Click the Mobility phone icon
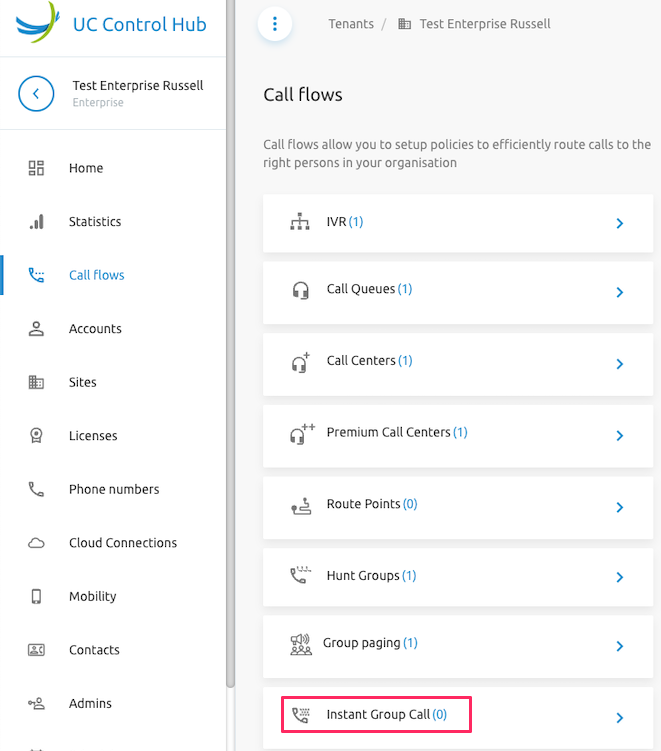Image resolution: width=661 pixels, height=751 pixels. click(37, 597)
